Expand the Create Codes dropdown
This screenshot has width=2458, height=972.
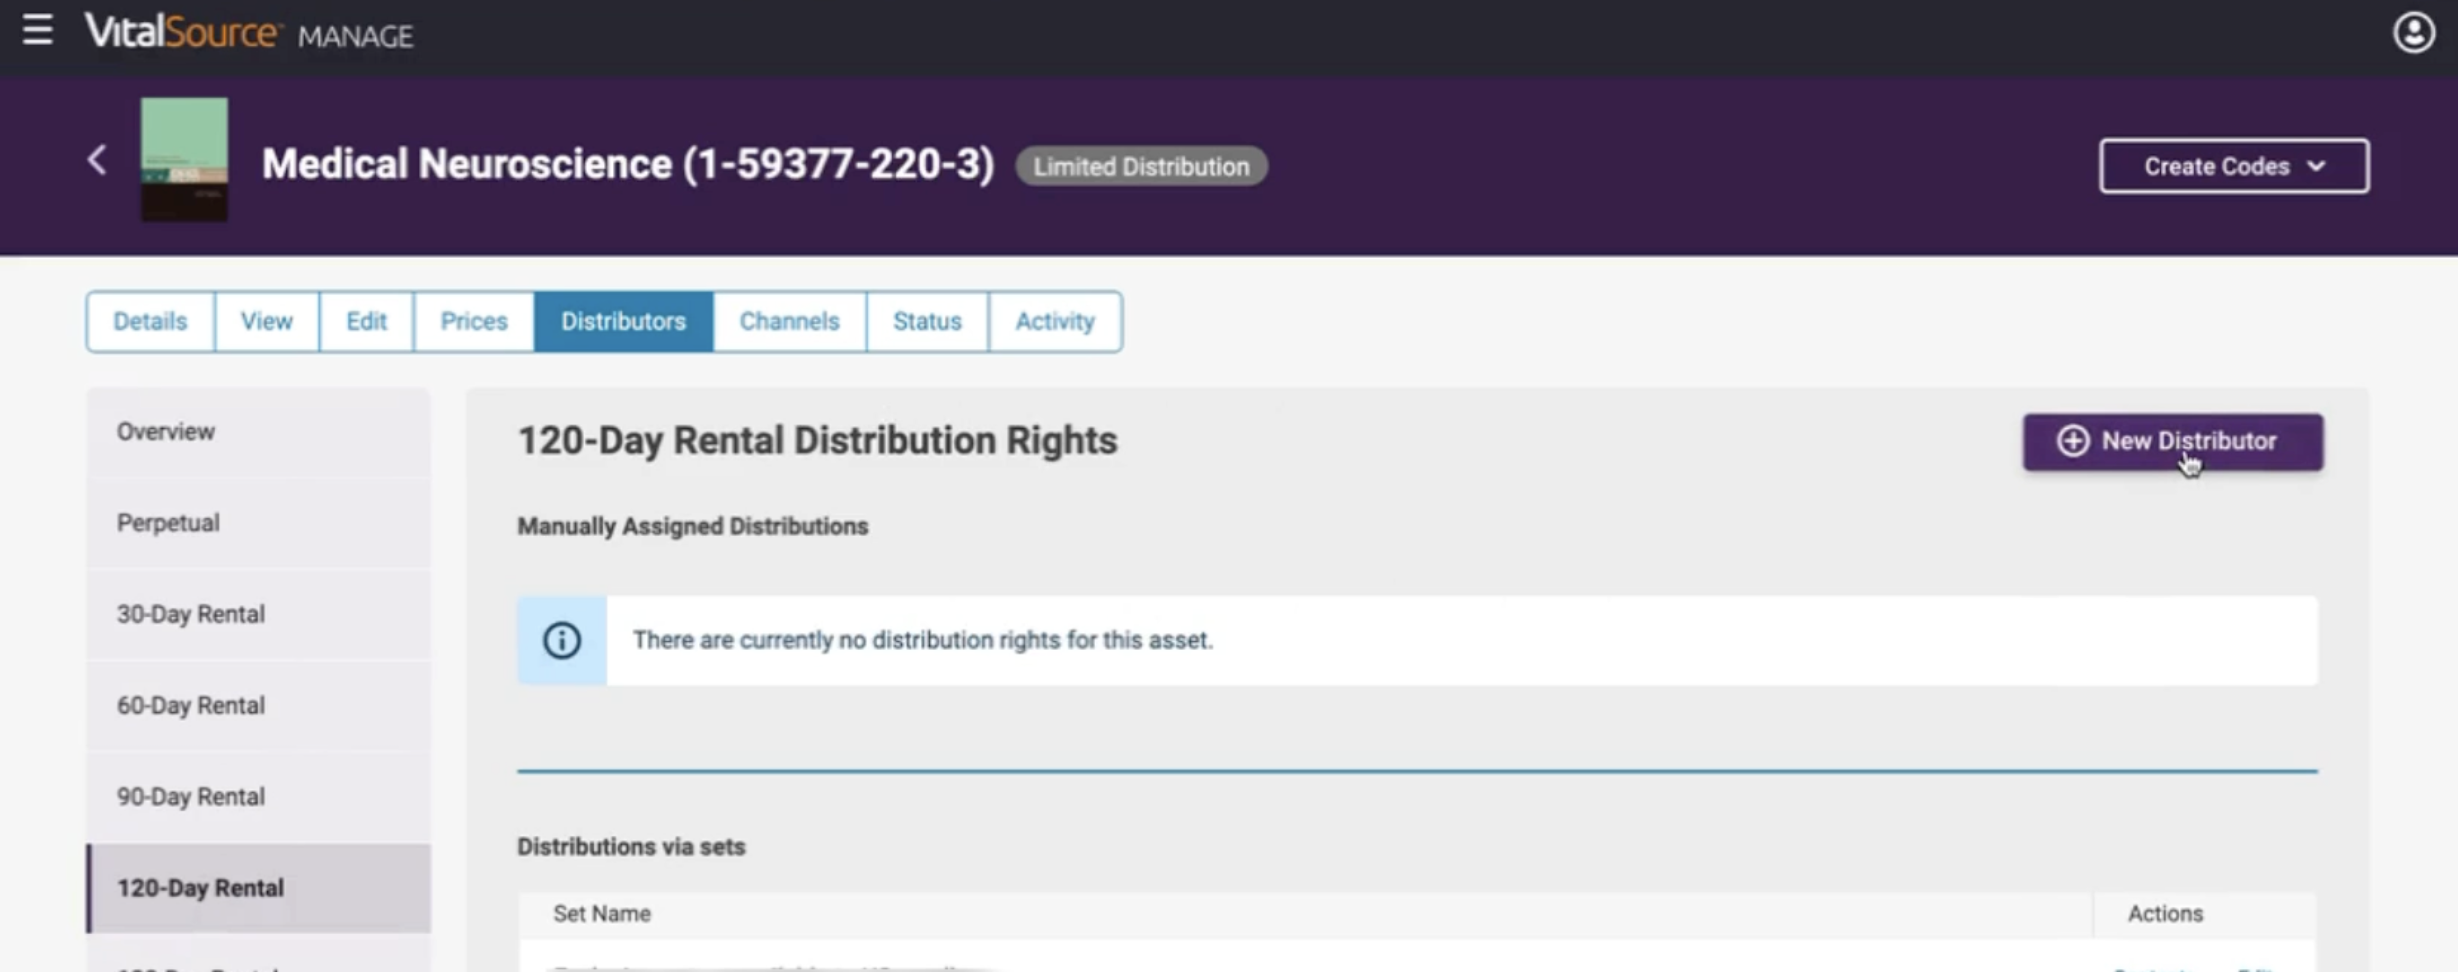(x=2234, y=166)
